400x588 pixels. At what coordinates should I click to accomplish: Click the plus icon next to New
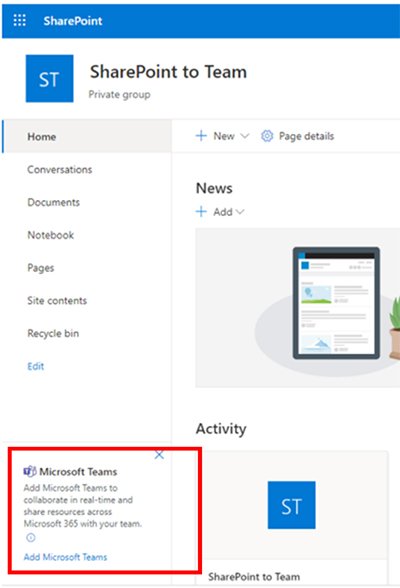(x=201, y=136)
